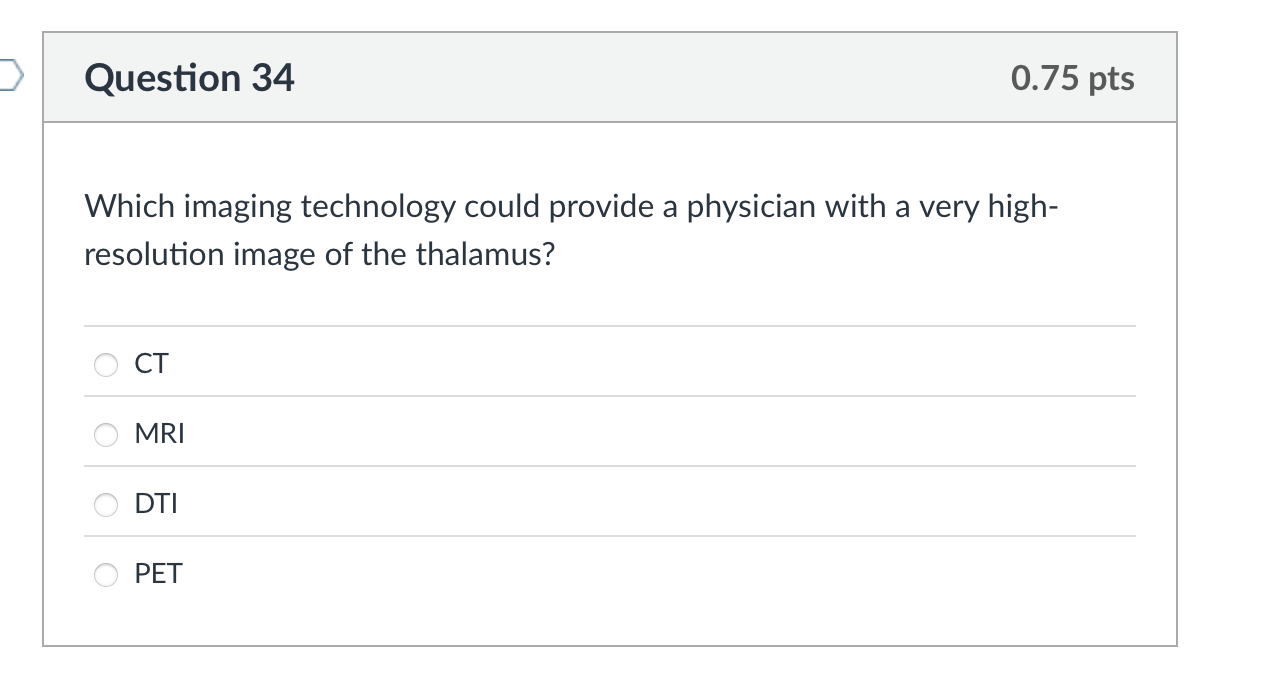Select the PET radio button
The height and width of the screenshot is (682, 1288).
click(106, 574)
